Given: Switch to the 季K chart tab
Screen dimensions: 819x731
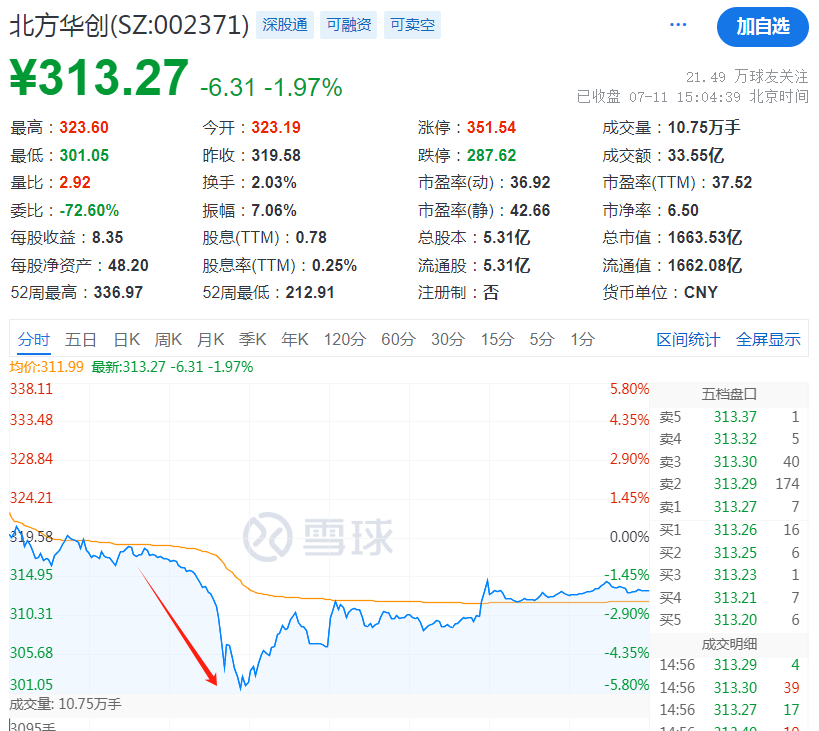Looking at the screenshot, I should pos(253,339).
